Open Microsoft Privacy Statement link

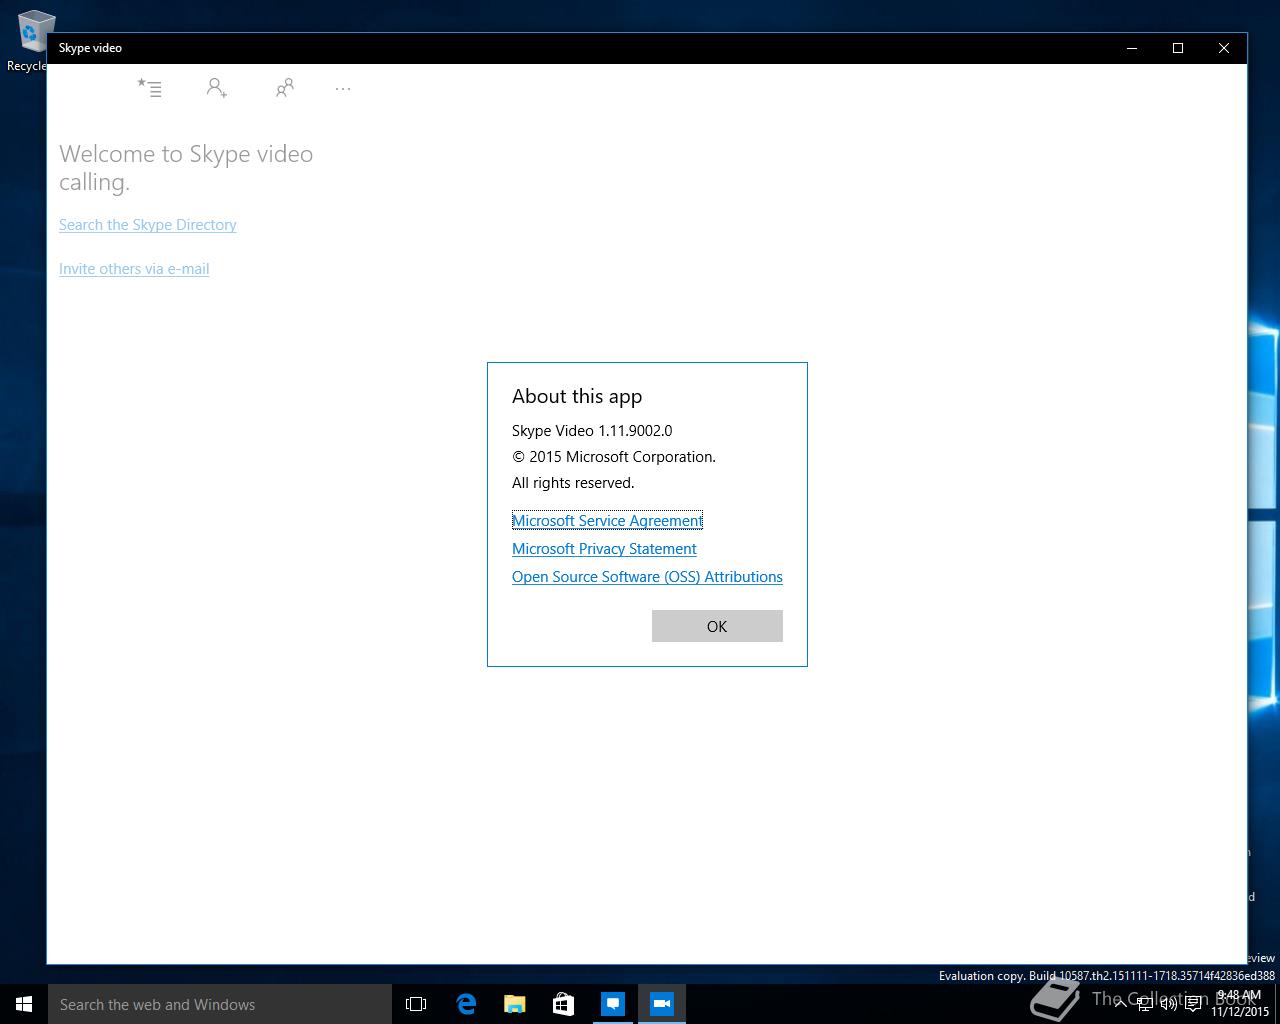pos(604,549)
